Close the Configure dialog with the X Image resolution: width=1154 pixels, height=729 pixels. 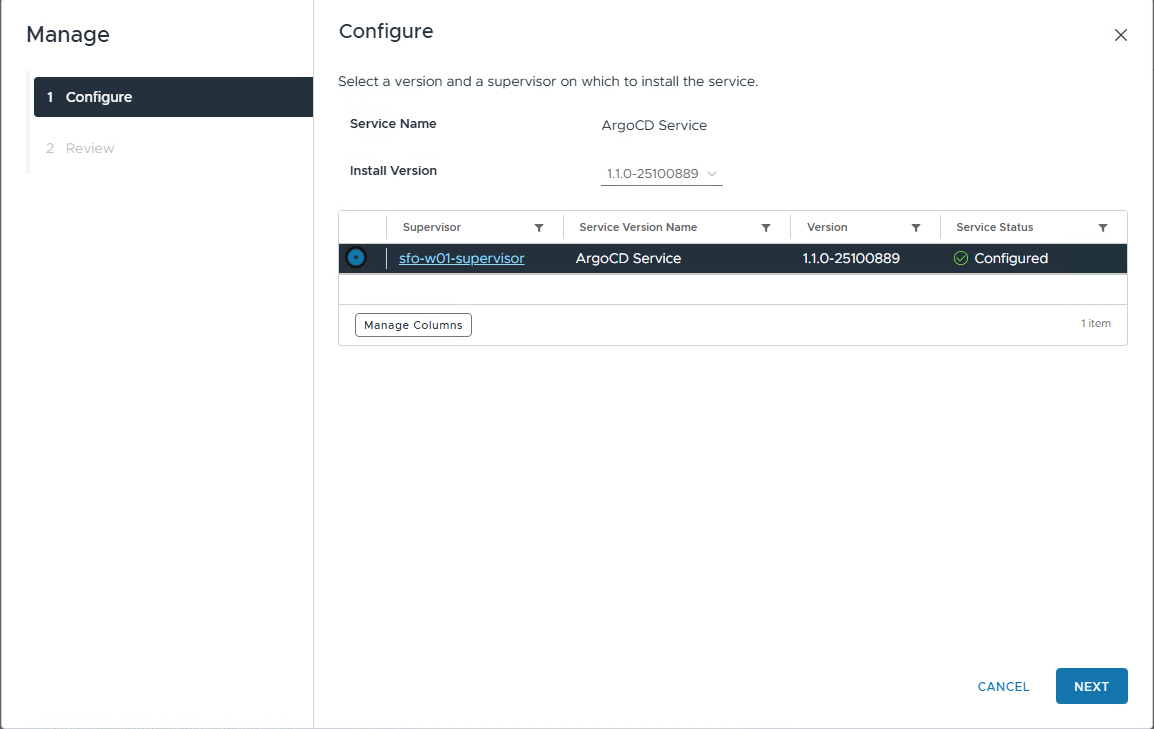(x=1120, y=35)
